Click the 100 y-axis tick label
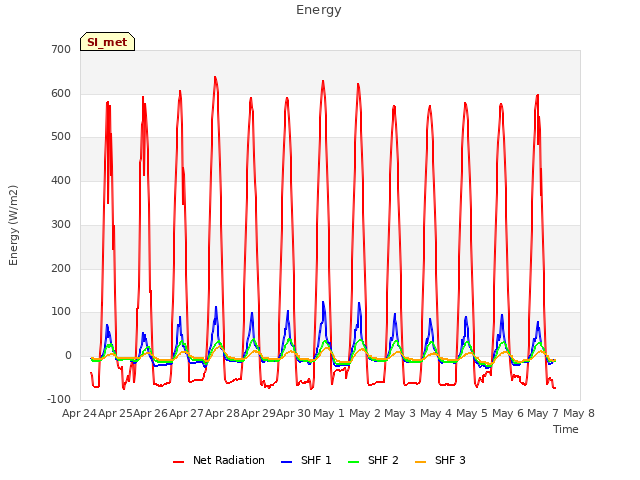Viewport: 640px width, 480px height. 61,312
